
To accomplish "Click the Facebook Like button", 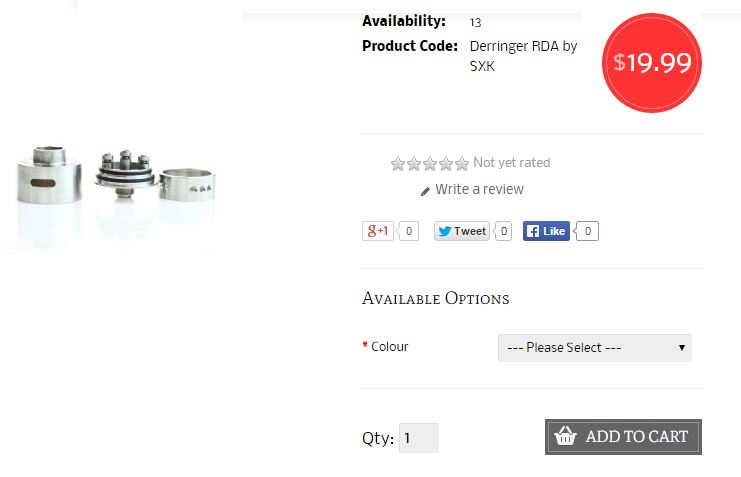I will coord(546,231).
